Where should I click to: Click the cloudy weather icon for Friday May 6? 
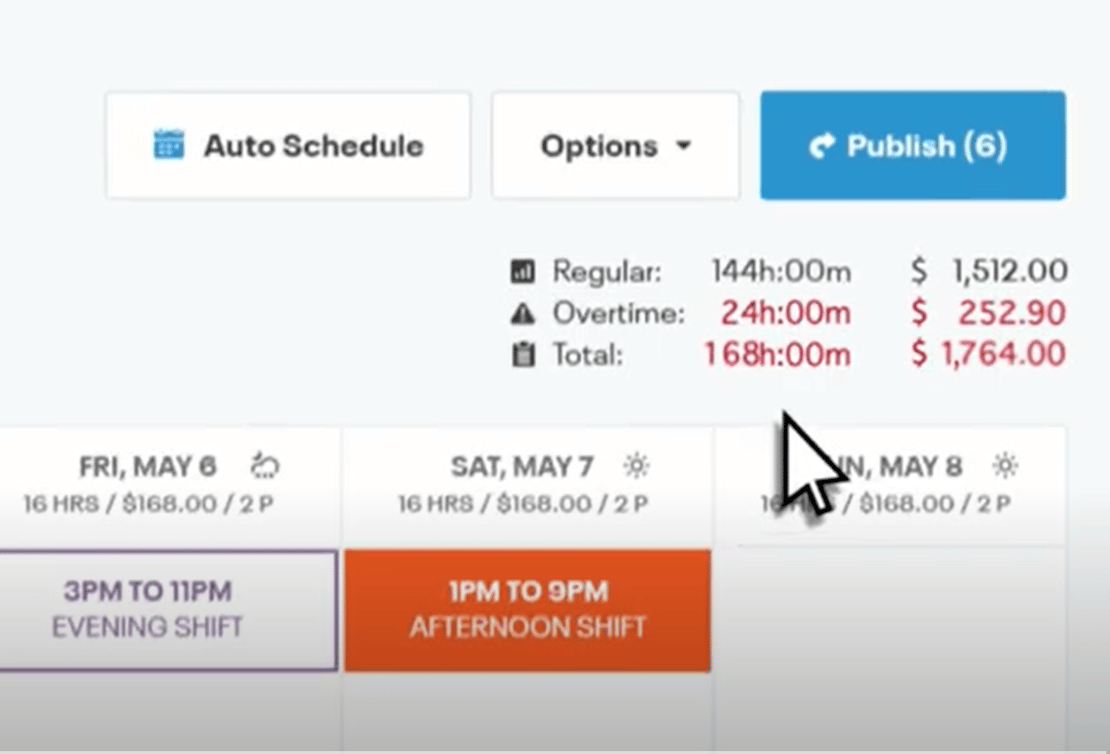tap(263, 465)
